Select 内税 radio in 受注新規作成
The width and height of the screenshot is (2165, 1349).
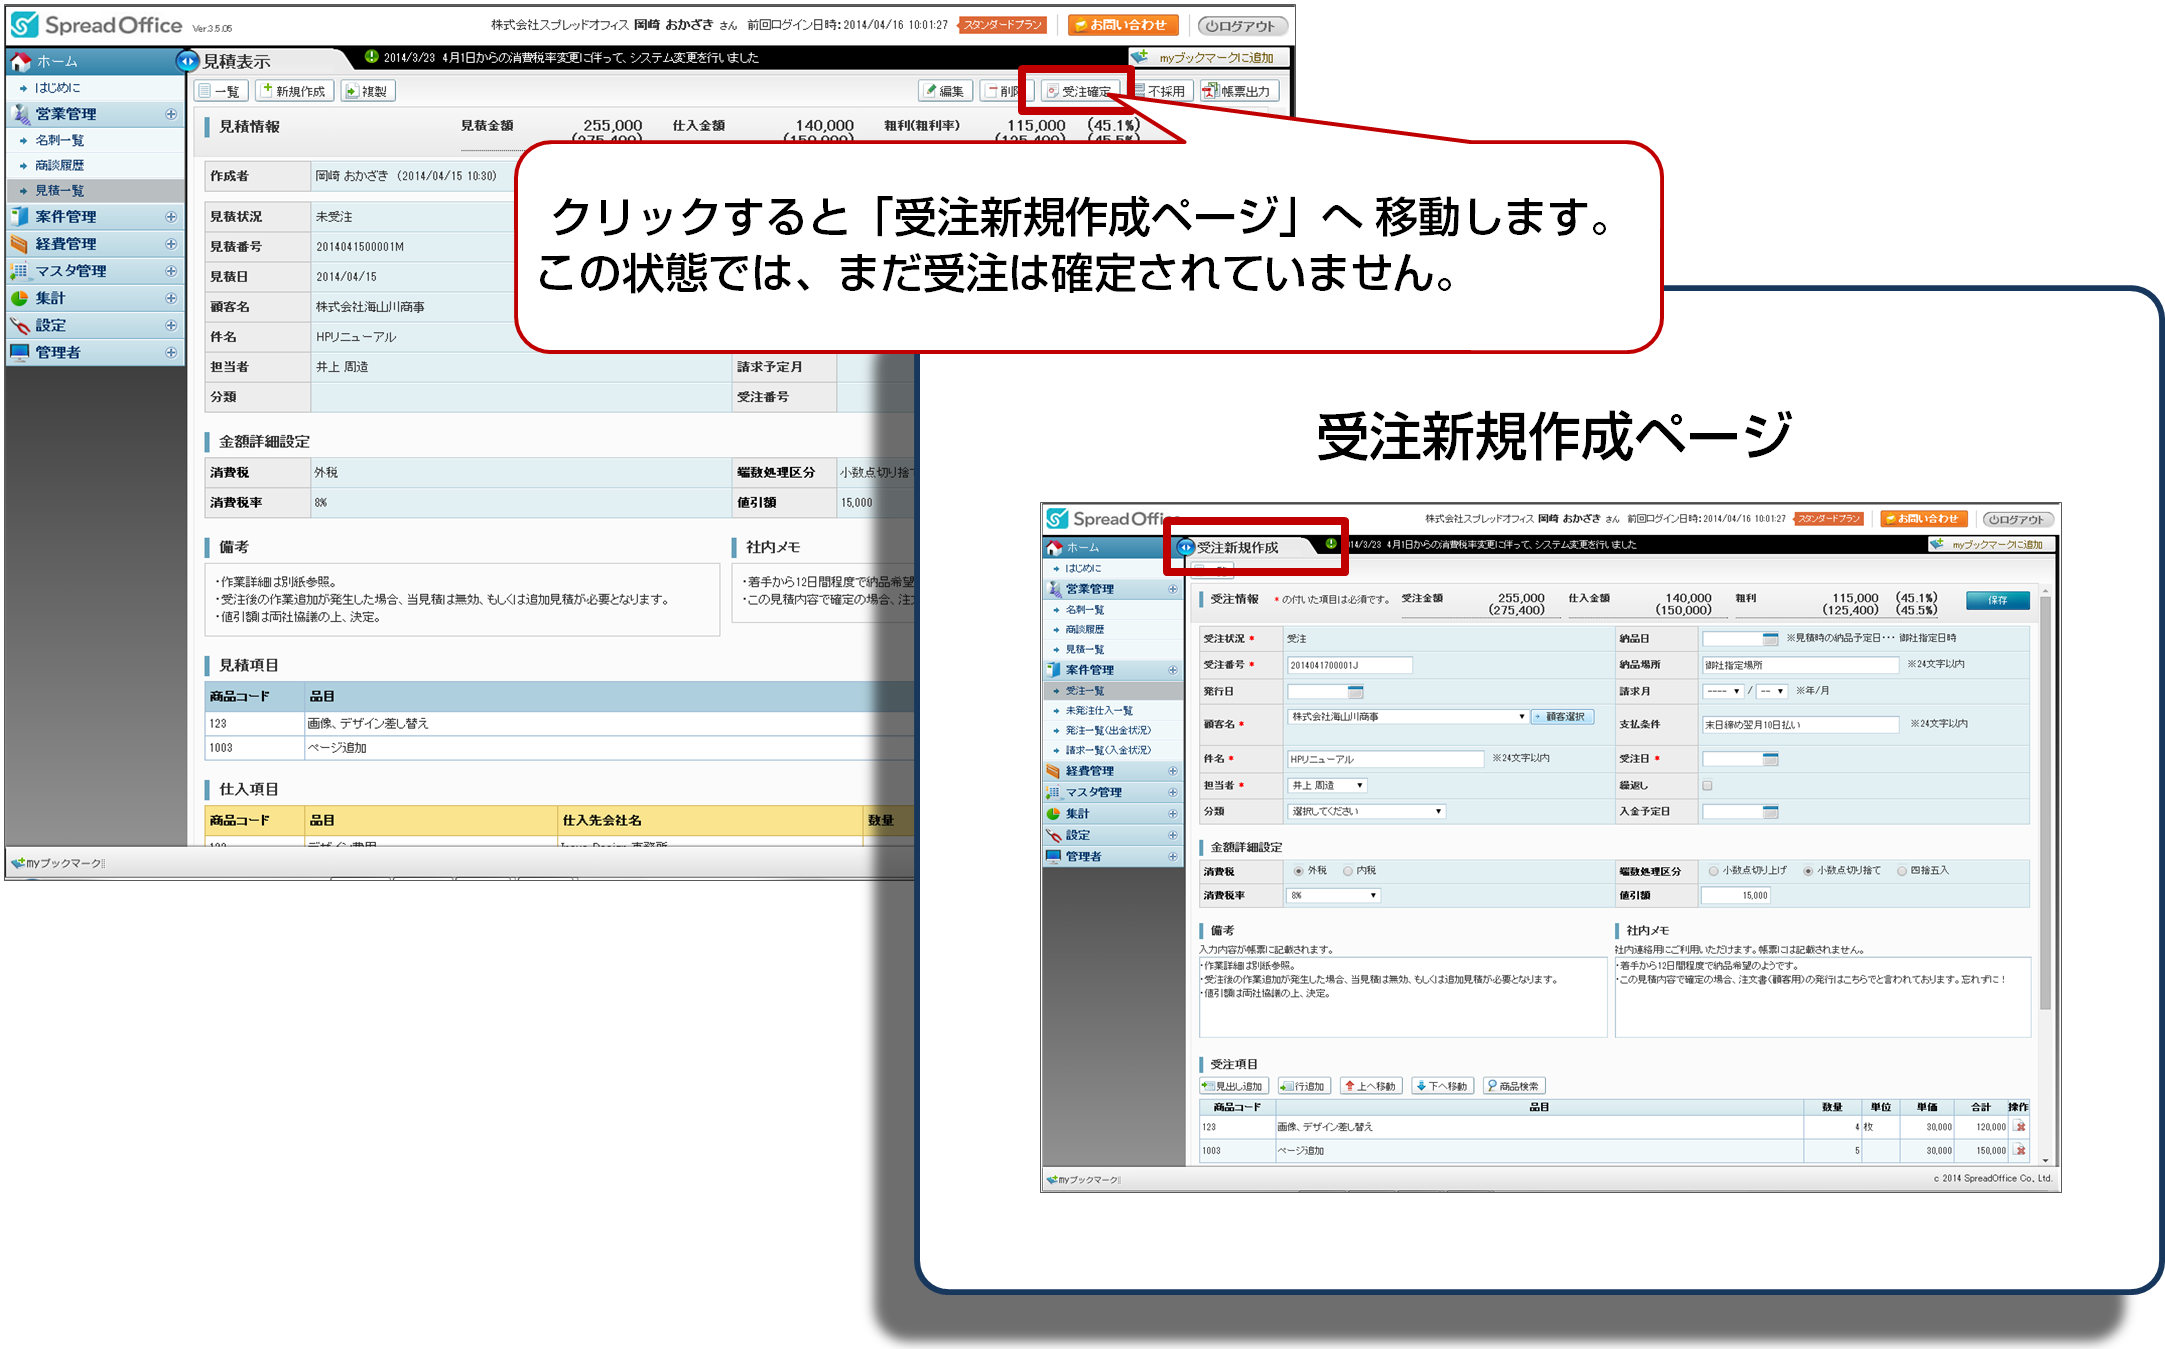click(x=1347, y=871)
